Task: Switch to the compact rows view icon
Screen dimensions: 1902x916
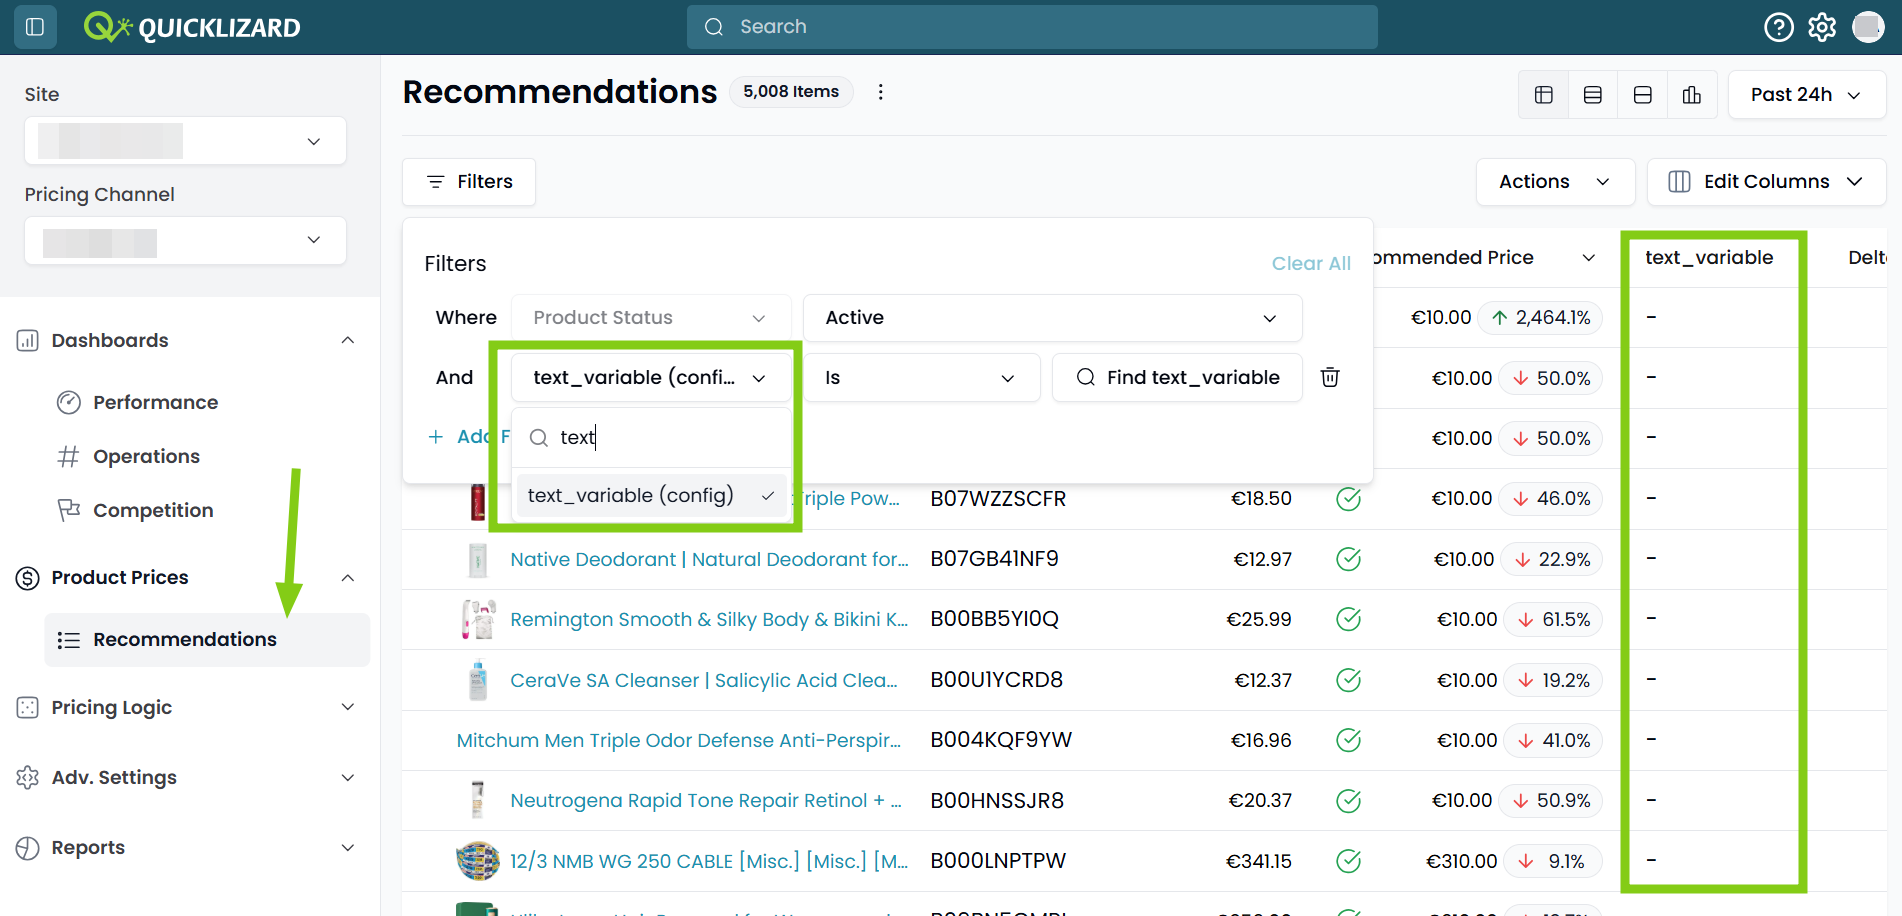Action: click(1593, 95)
